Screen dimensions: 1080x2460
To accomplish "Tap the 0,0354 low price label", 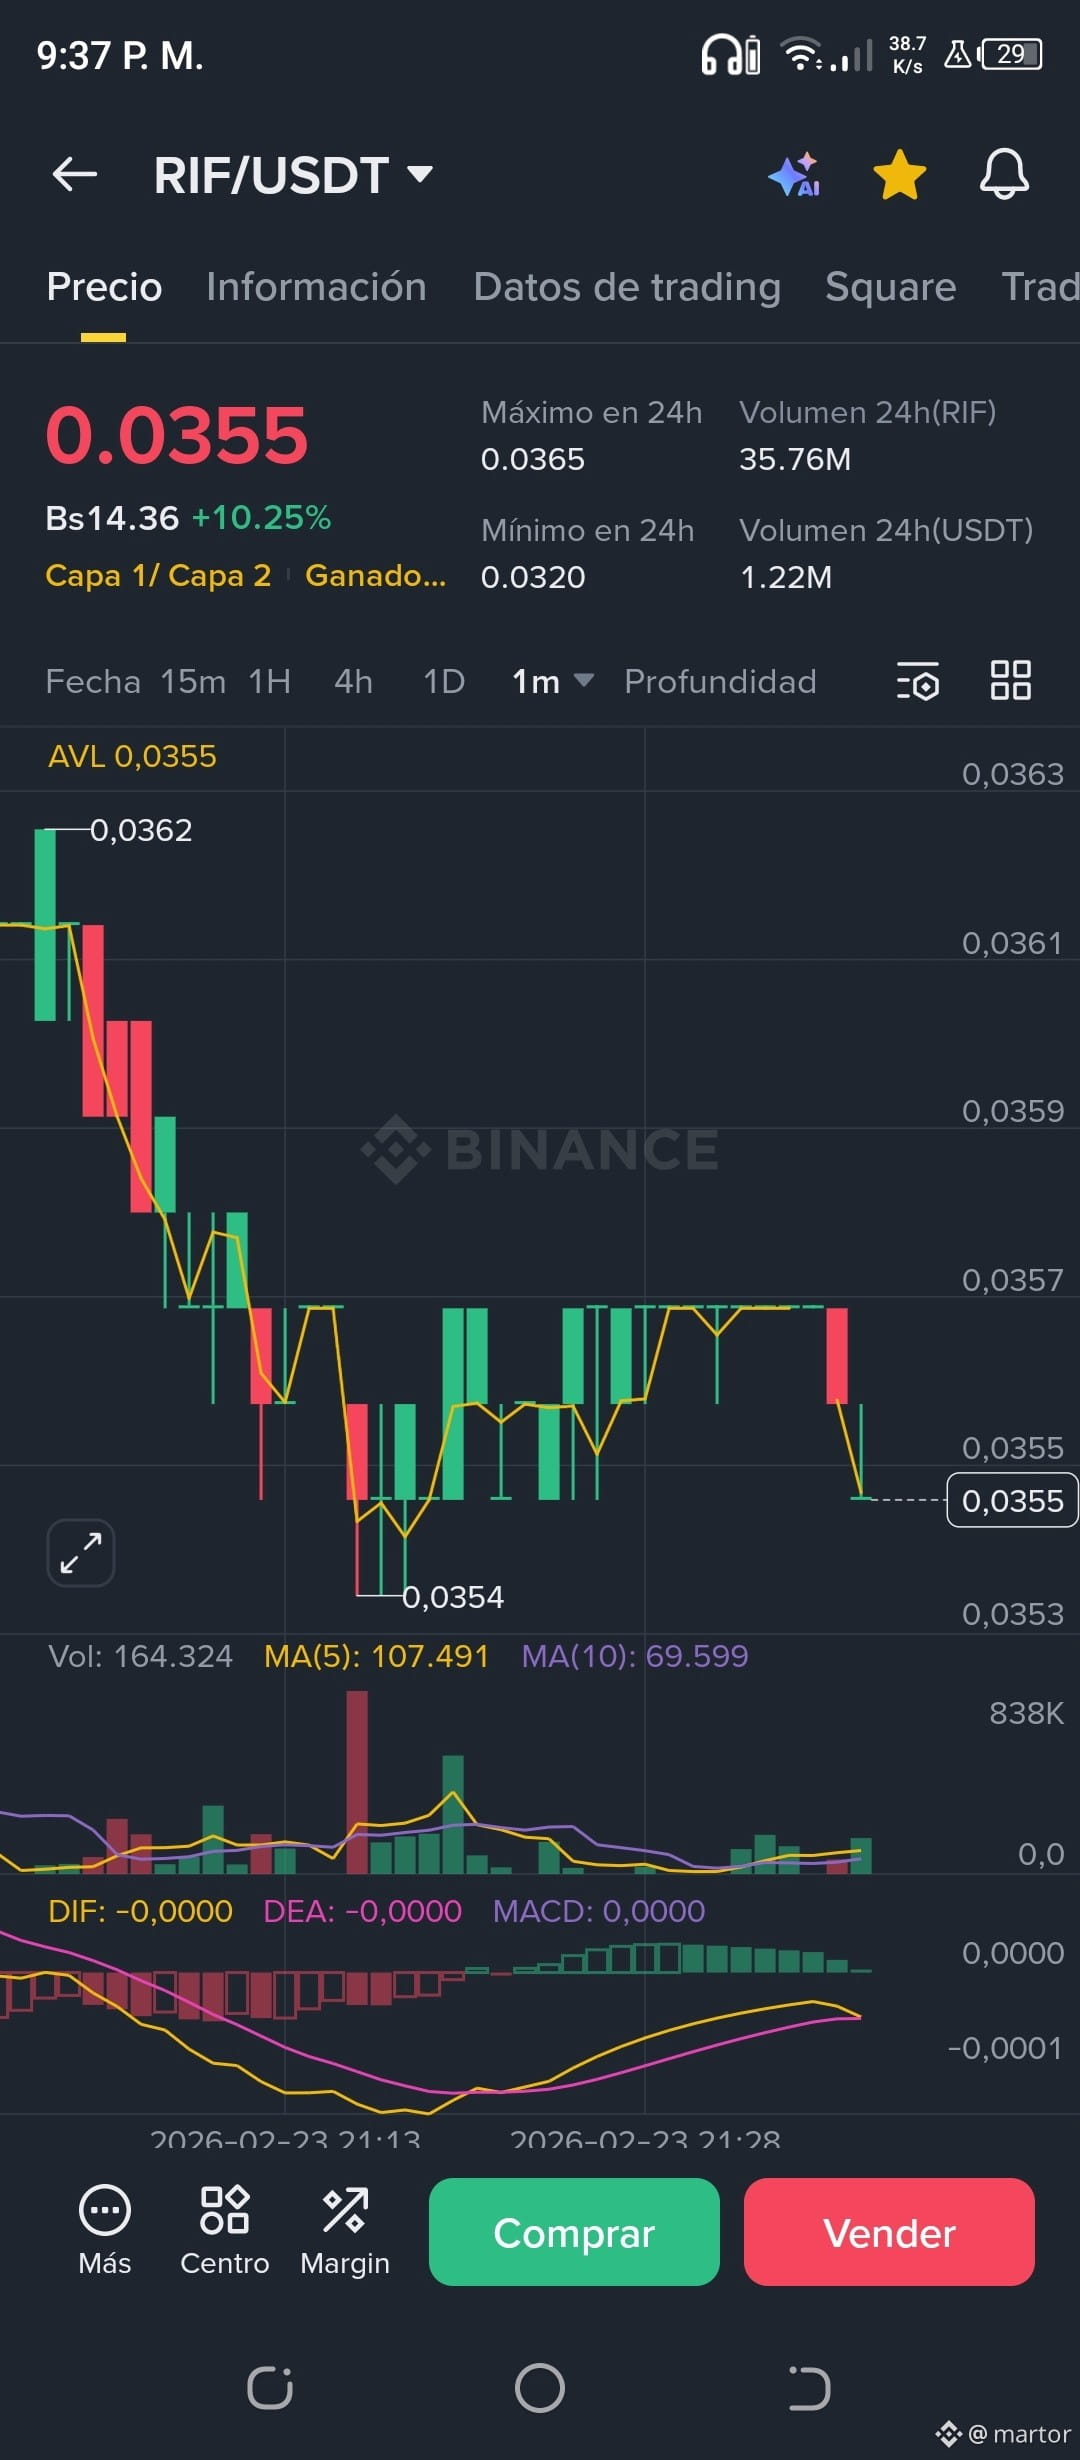I will coord(453,1597).
